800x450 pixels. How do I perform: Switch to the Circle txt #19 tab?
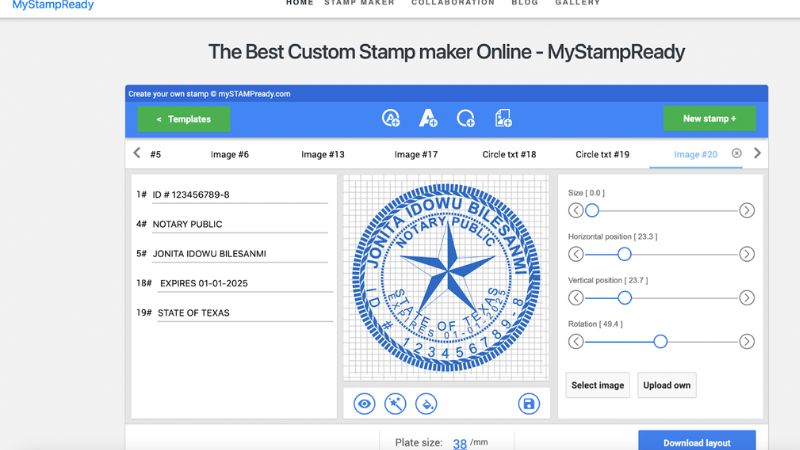click(x=603, y=155)
